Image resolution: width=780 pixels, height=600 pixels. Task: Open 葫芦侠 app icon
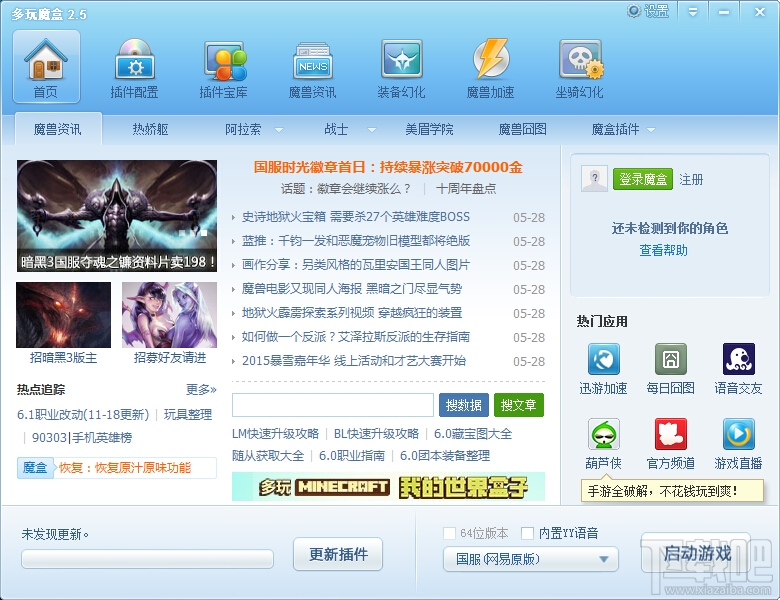603,434
